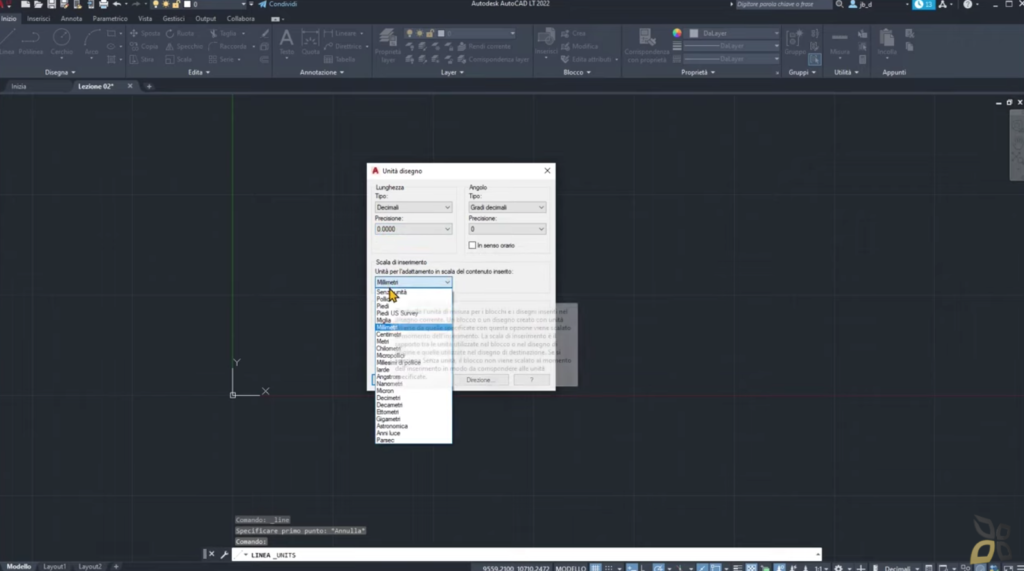Click the Copia copy tool
Viewport: 1024px width, 571px height.
(x=144, y=46)
